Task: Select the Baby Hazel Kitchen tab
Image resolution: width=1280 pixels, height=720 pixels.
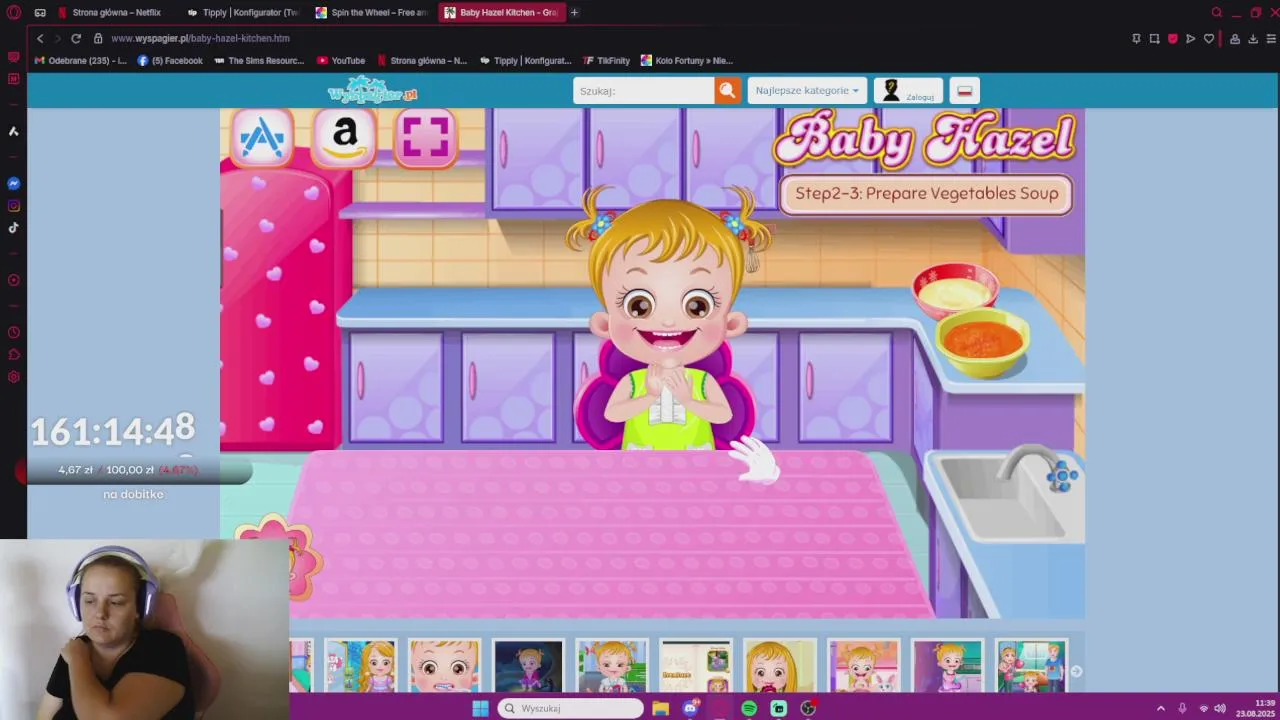Action: point(501,13)
